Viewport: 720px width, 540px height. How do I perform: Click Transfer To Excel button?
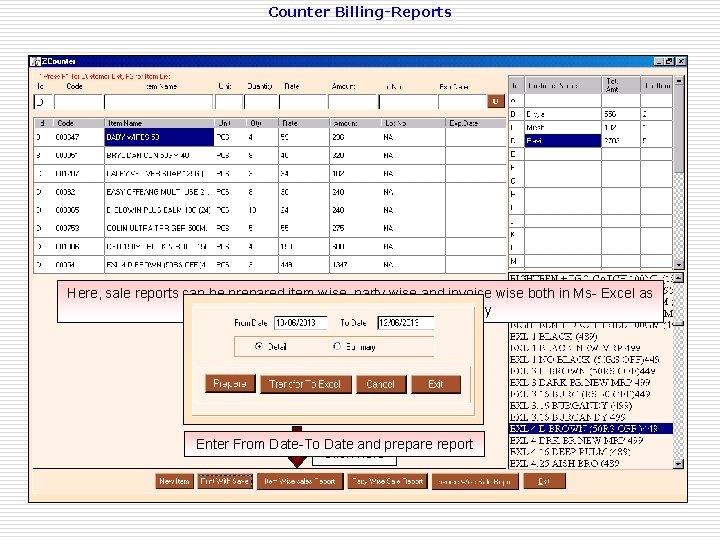pos(306,384)
